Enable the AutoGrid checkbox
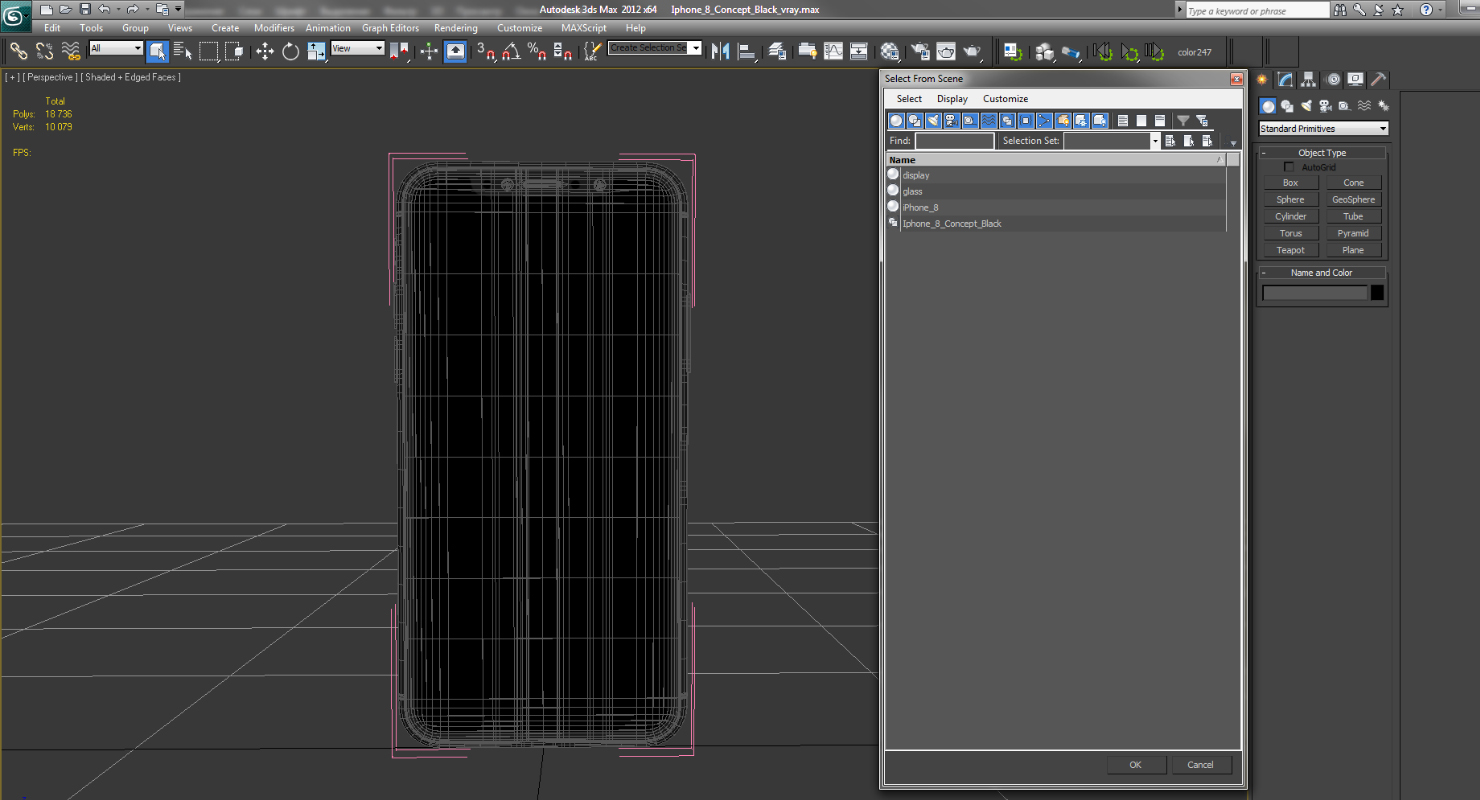This screenshot has width=1480, height=800. [x=1289, y=167]
